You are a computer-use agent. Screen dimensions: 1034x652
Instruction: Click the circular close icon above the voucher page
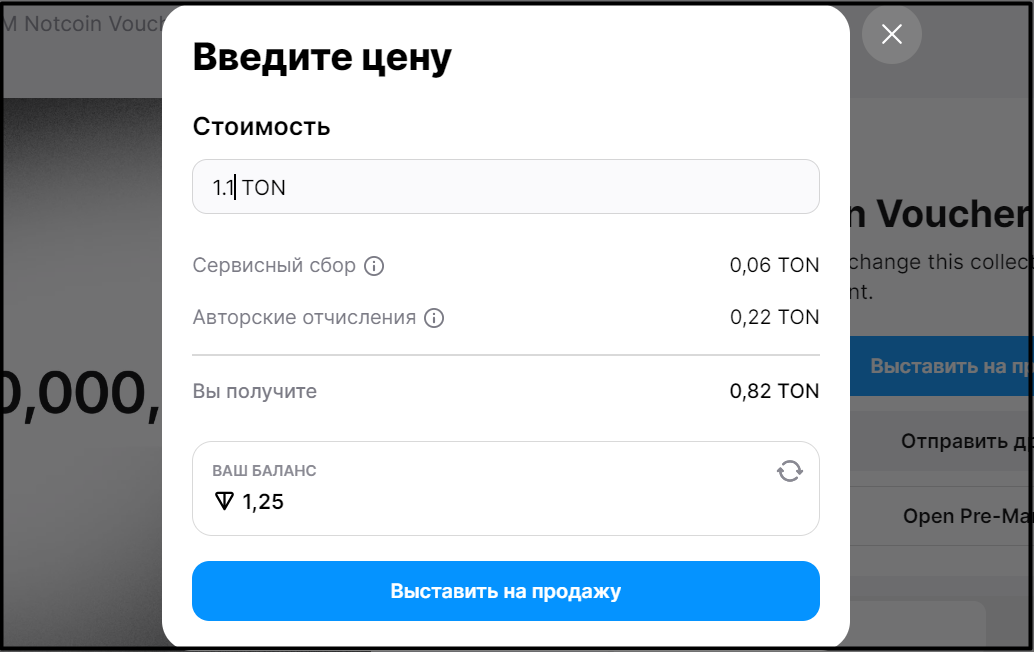[891, 34]
